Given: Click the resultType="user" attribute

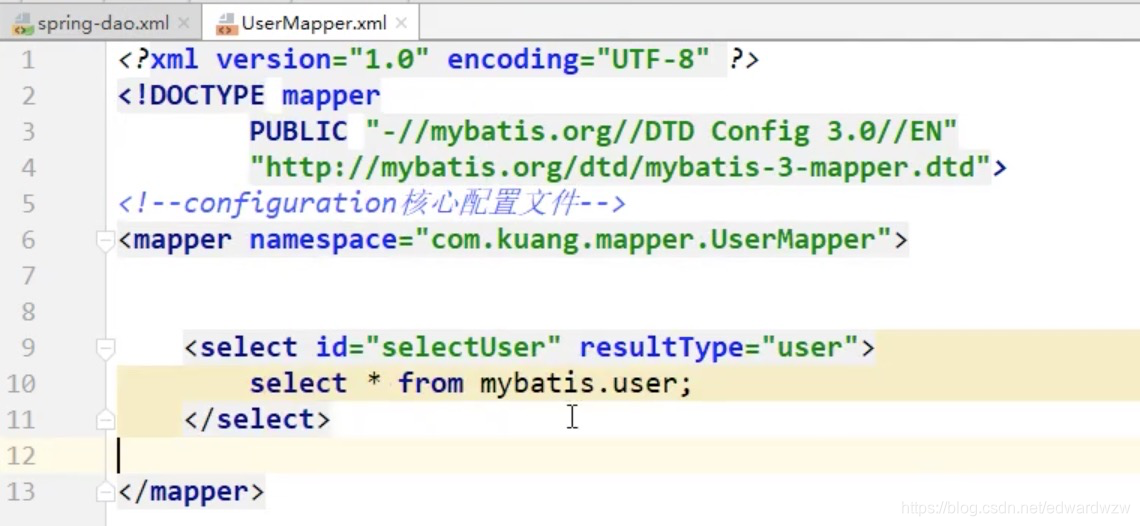Looking at the screenshot, I should (718, 348).
